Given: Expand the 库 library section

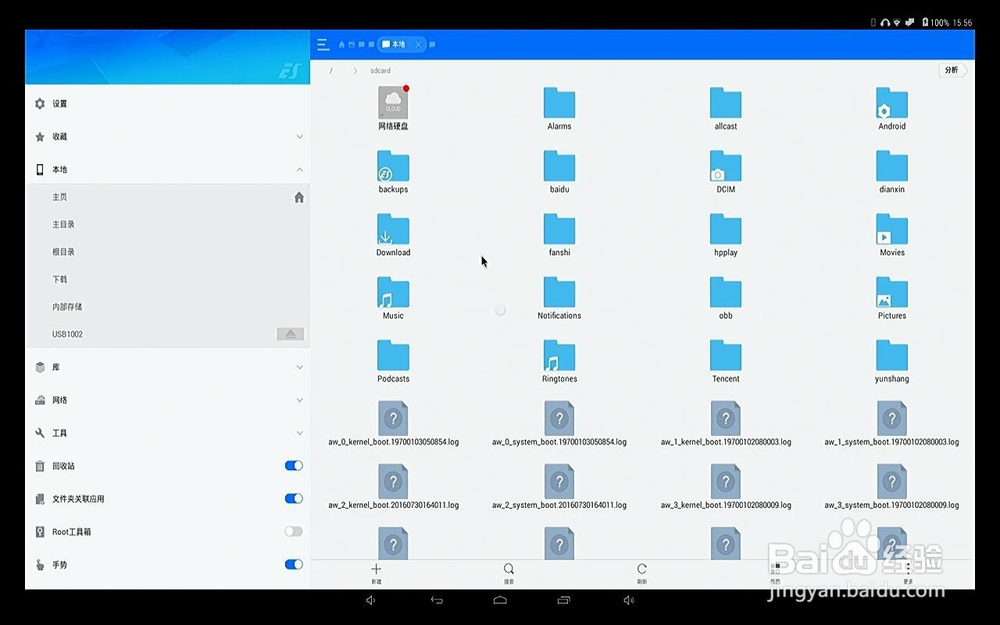Looking at the screenshot, I should tap(299, 367).
